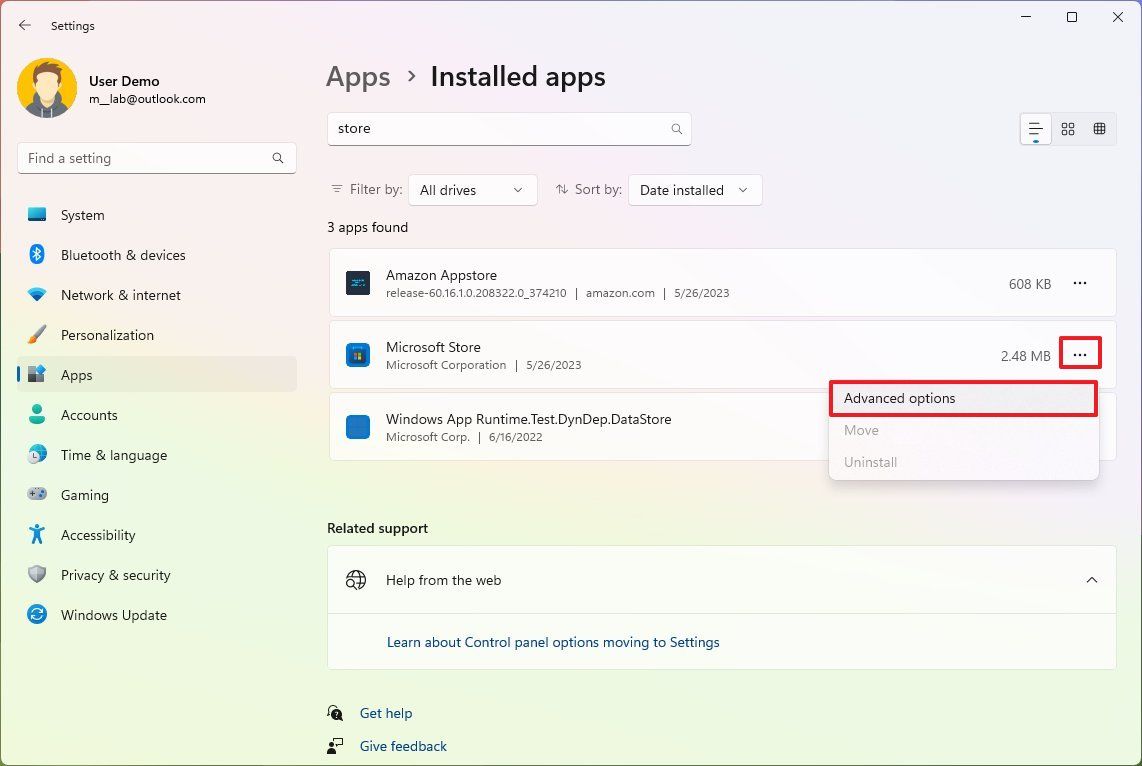Click the Installed apps search field
Screen dimensions: 1142x766
[508, 128]
